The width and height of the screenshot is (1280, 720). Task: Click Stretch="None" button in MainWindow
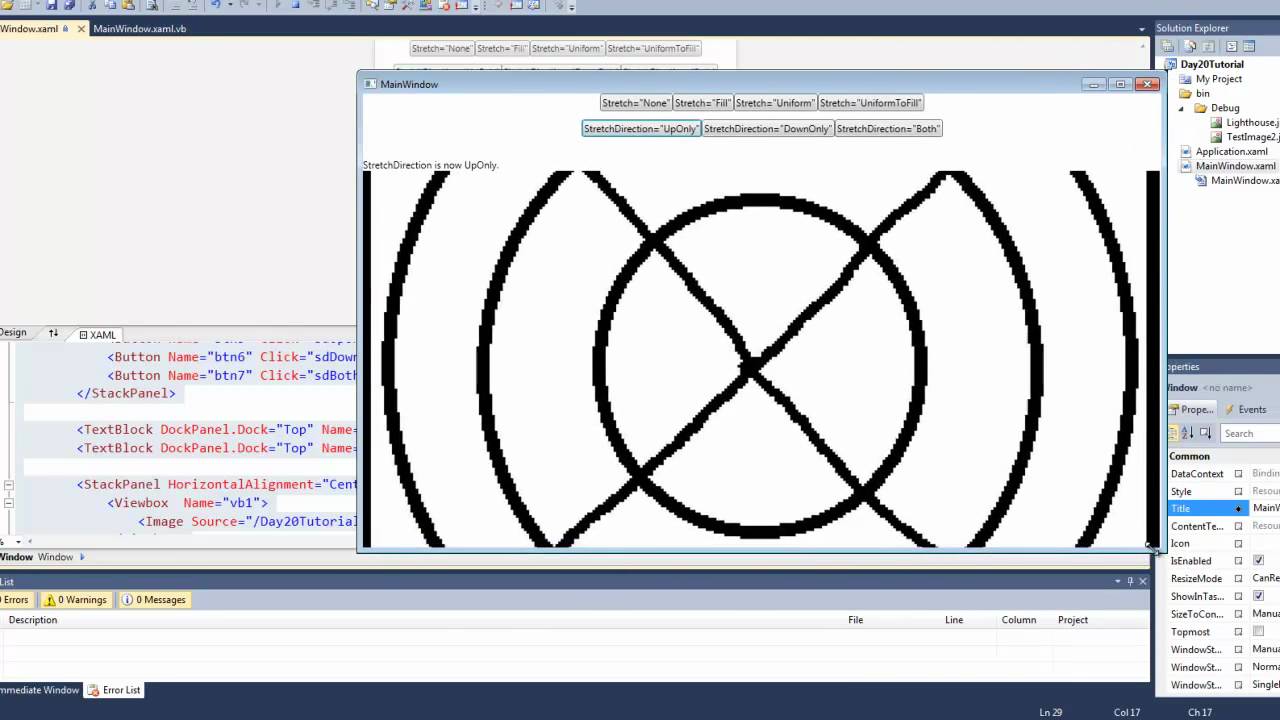tap(636, 103)
